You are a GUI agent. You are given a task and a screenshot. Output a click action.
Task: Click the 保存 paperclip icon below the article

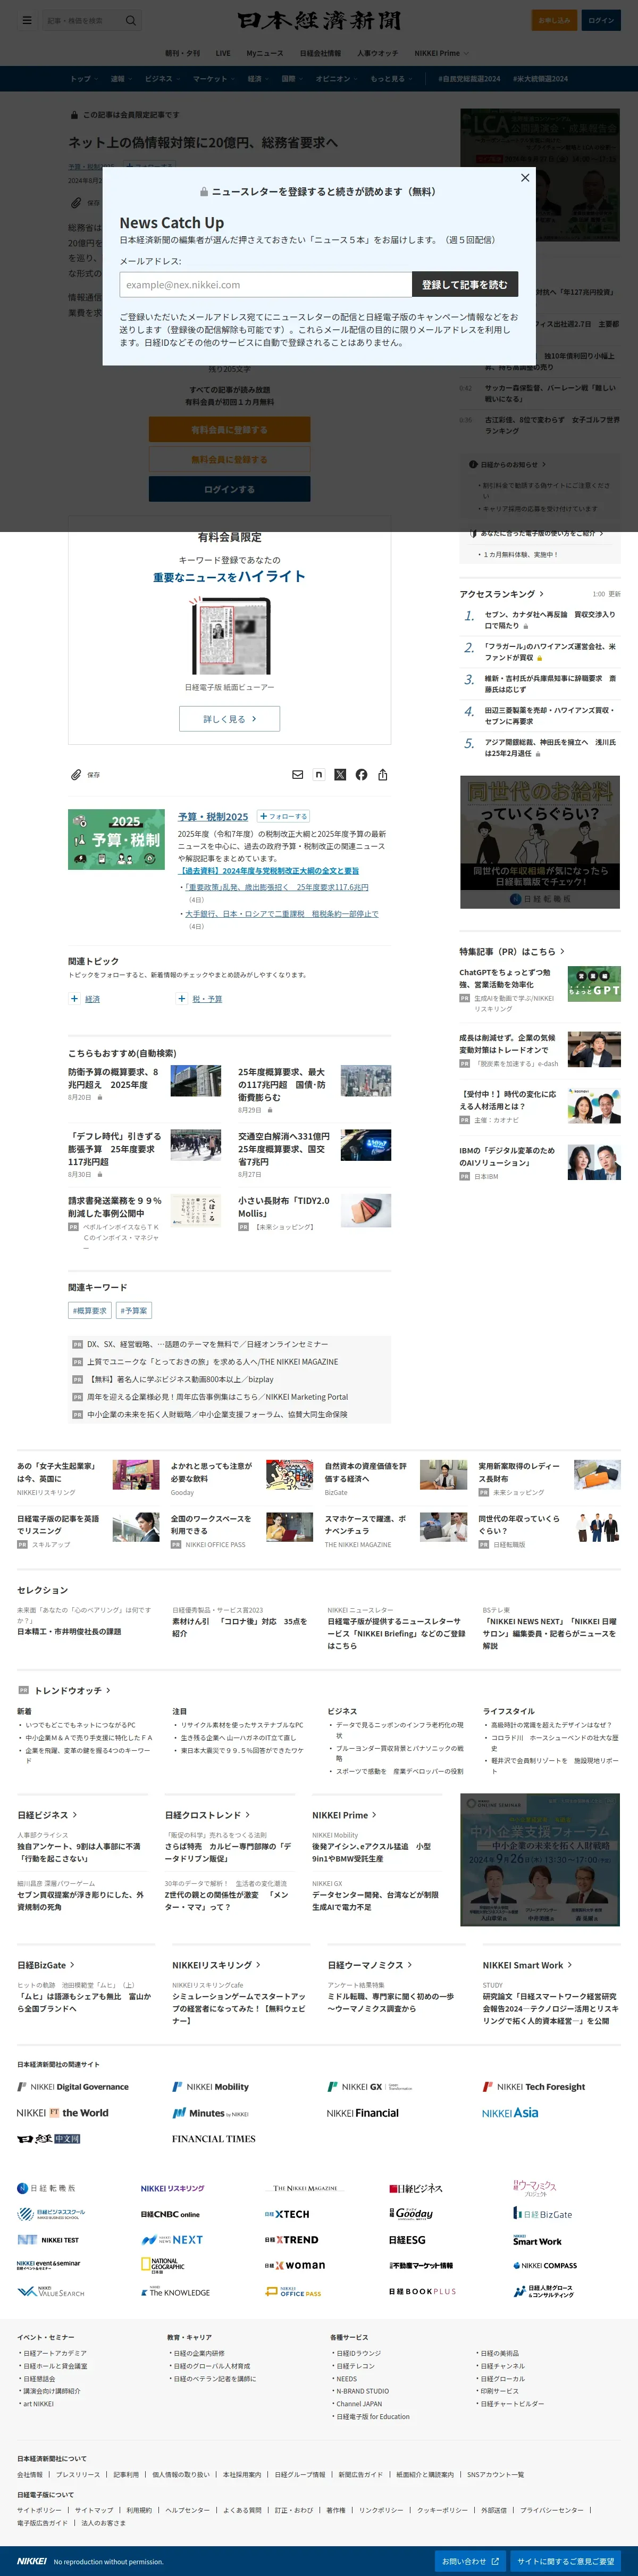pyautogui.click(x=76, y=775)
